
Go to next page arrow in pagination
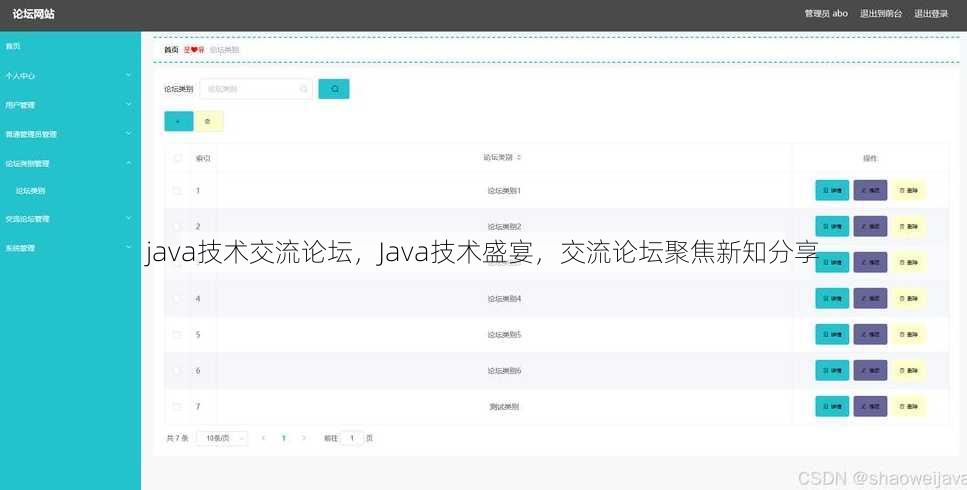click(303, 438)
